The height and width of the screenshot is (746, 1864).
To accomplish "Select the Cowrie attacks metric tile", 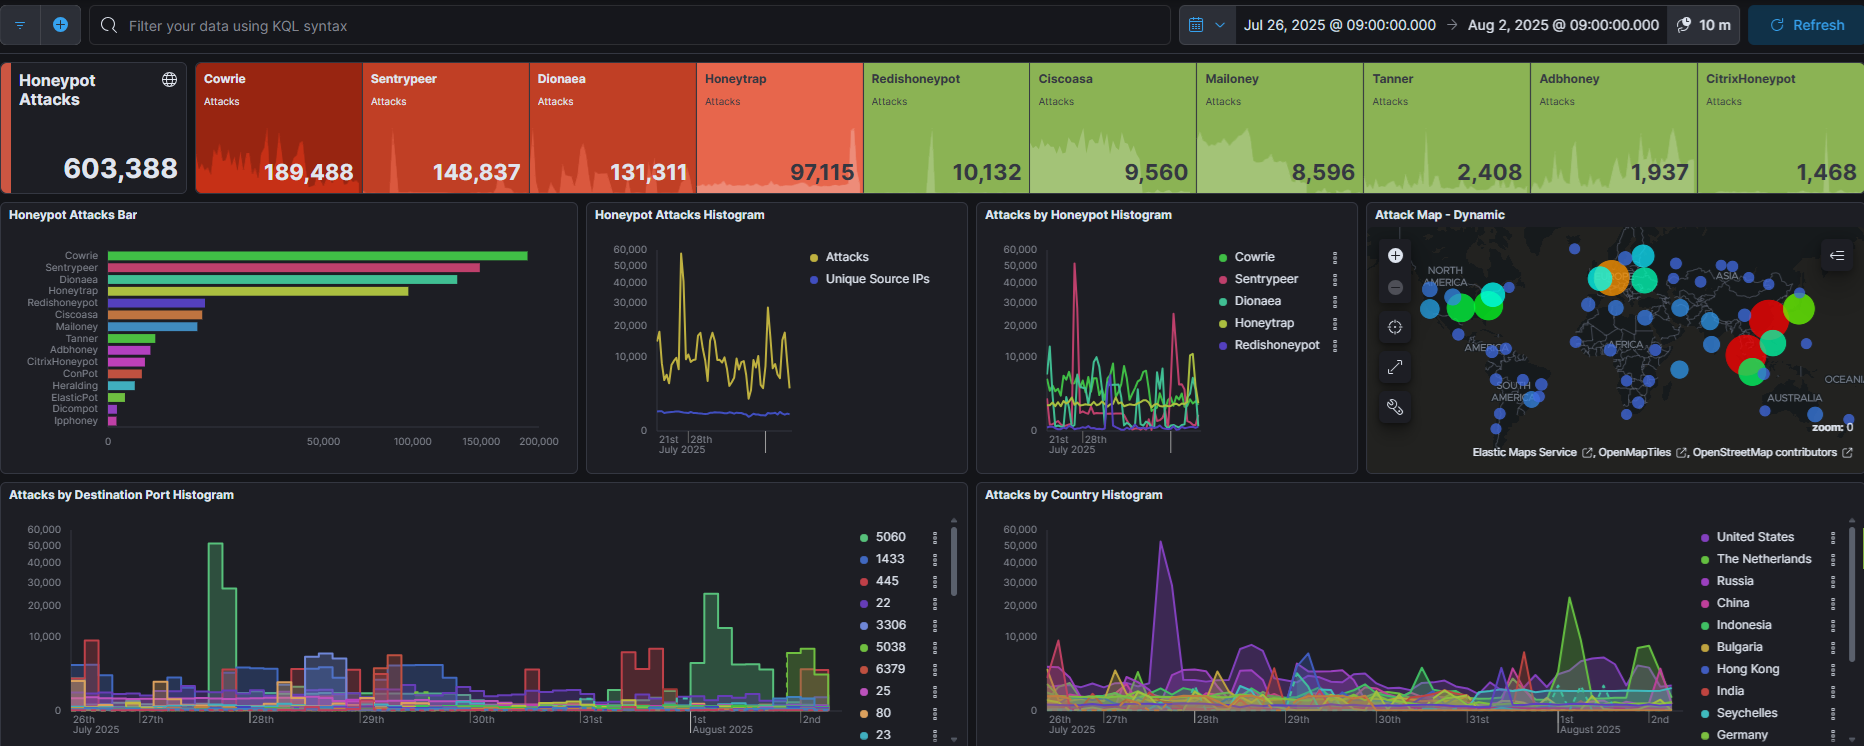I will [278, 128].
